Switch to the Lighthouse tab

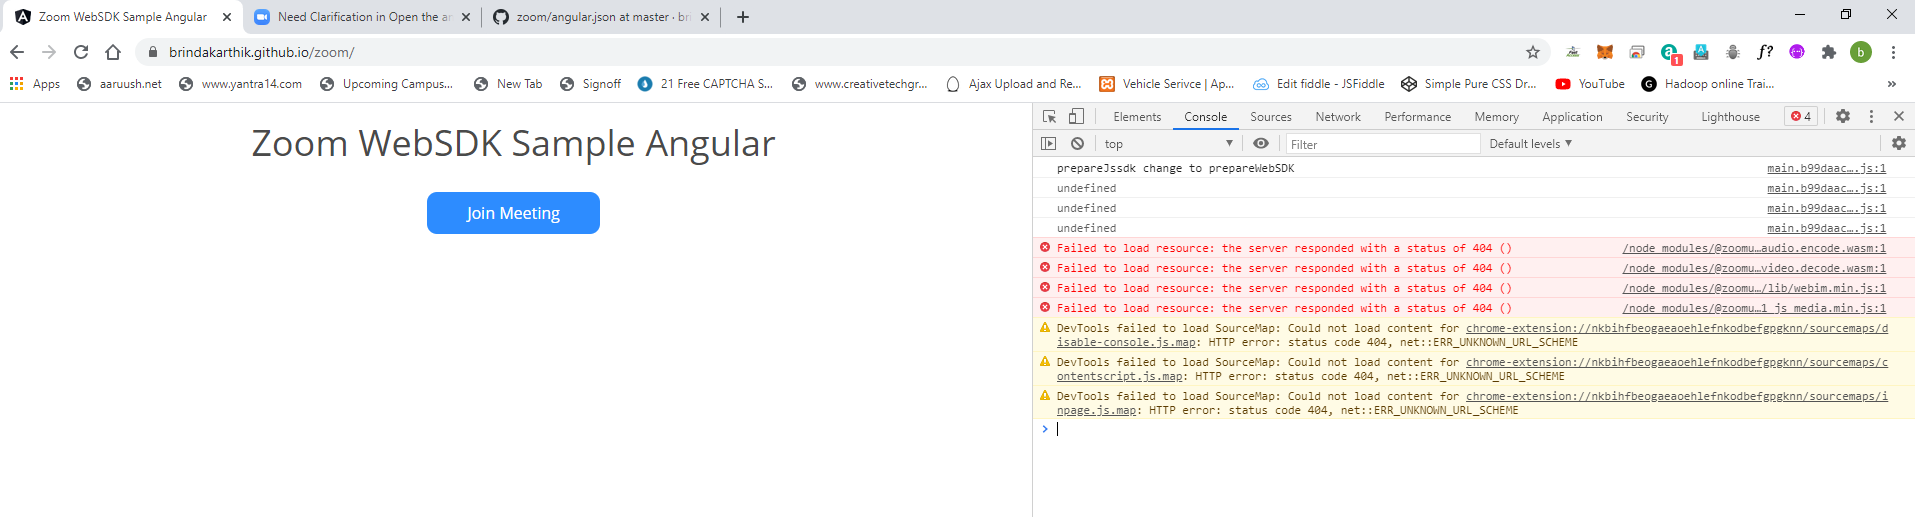pos(1730,117)
